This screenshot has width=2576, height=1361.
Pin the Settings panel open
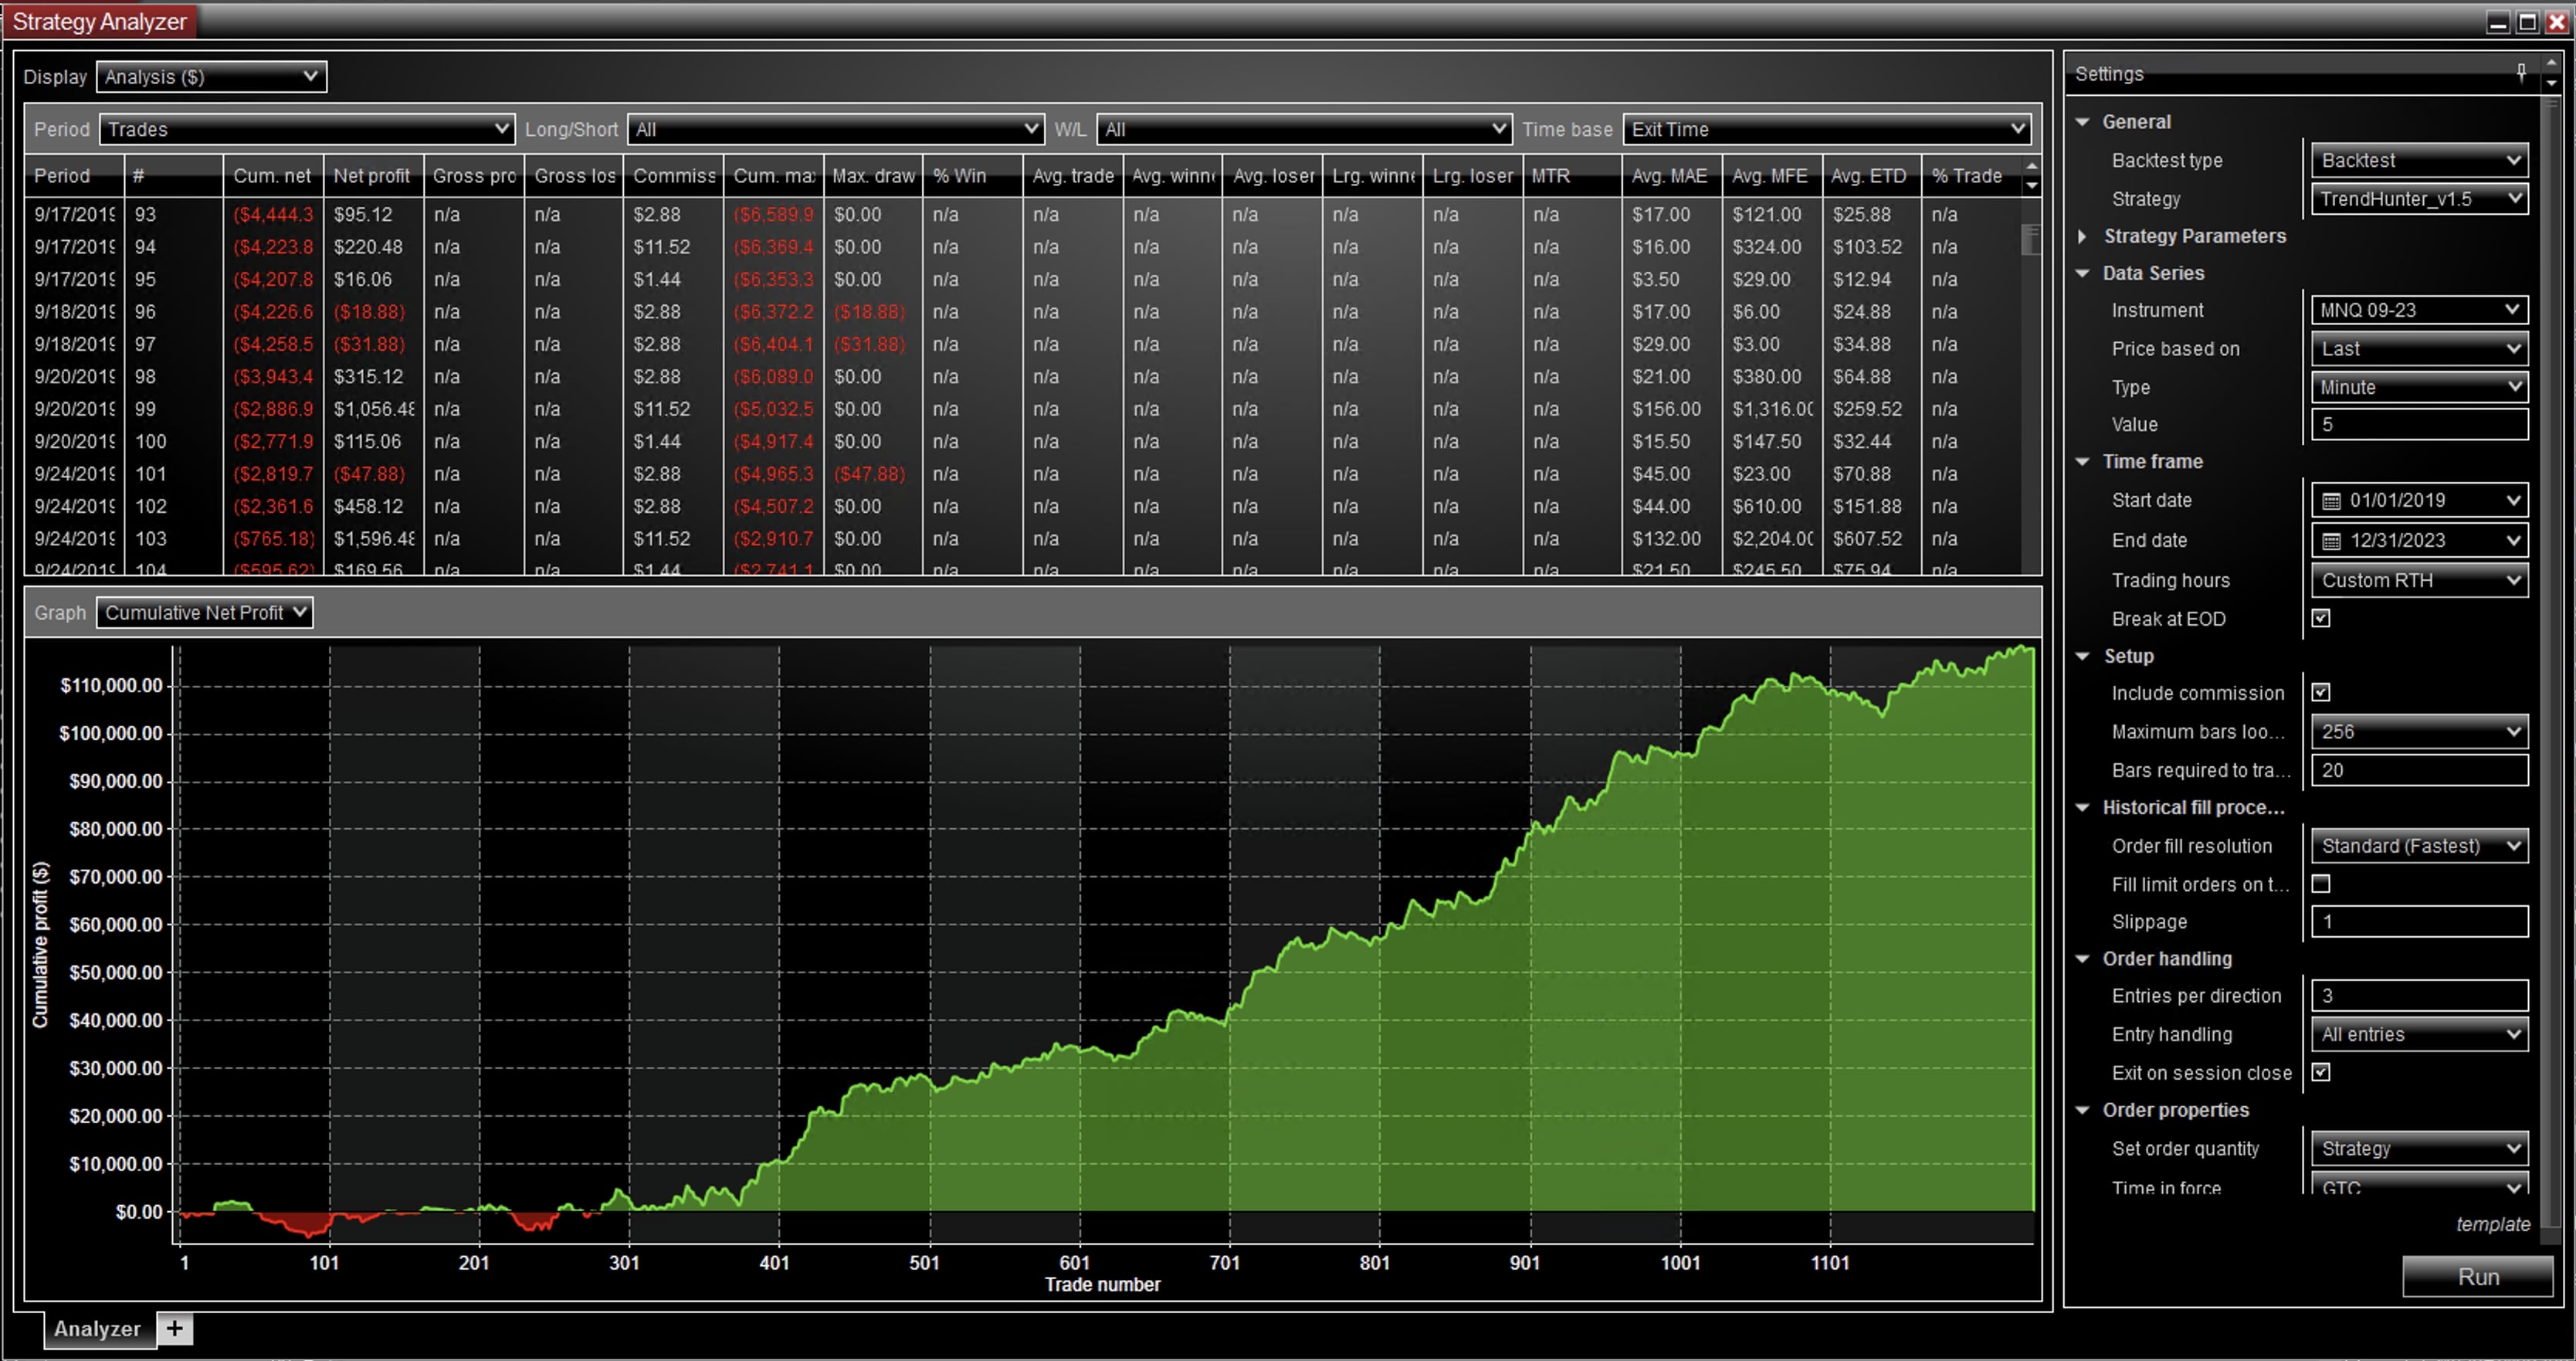pyautogui.click(x=2521, y=70)
